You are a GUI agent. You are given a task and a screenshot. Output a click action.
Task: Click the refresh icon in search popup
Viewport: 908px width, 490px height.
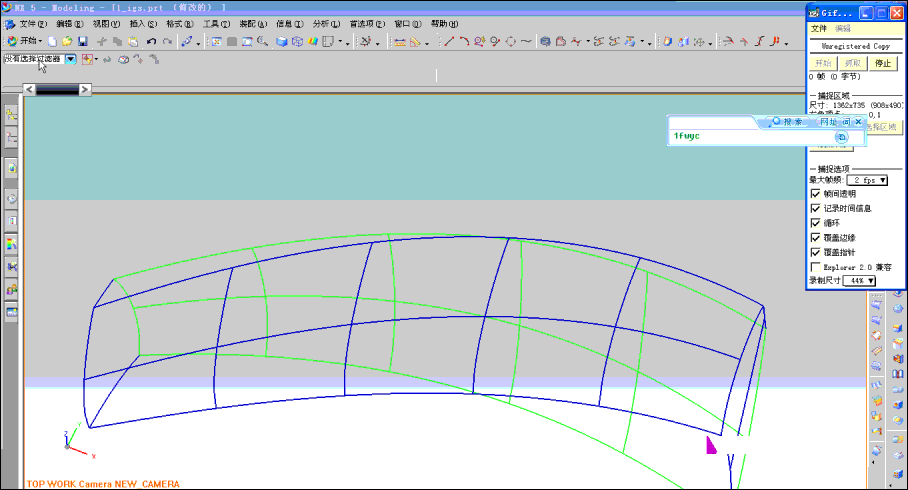click(841, 137)
